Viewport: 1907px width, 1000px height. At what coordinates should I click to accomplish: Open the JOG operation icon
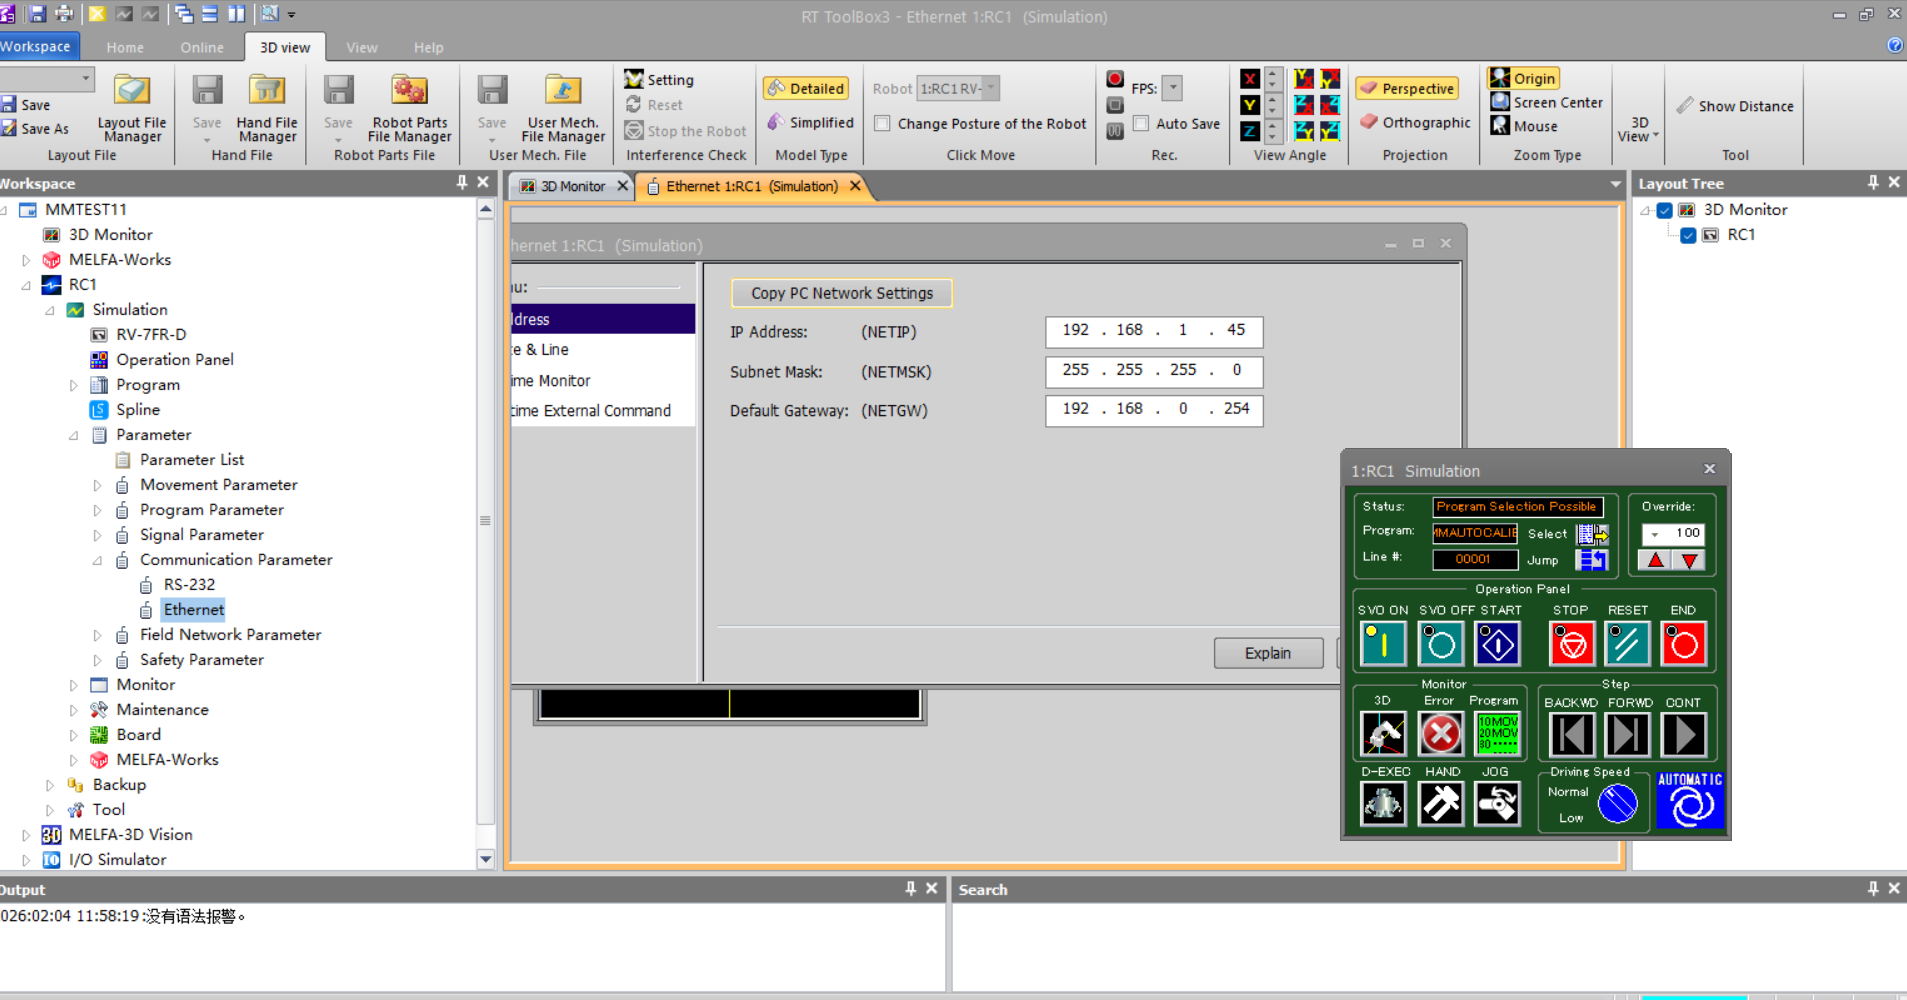tap(1497, 803)
